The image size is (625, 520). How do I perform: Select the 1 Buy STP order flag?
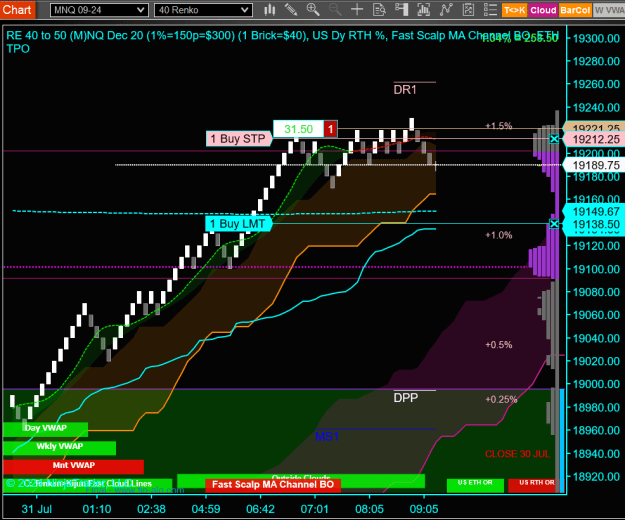[x=239, y=139]
